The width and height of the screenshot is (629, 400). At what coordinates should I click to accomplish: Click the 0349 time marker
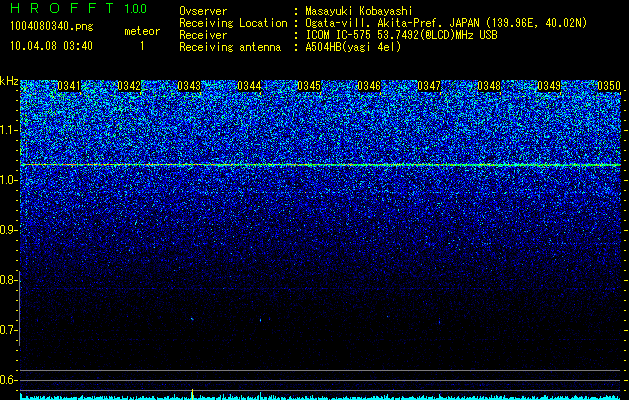pyautogui.click(x=549, y=86)
